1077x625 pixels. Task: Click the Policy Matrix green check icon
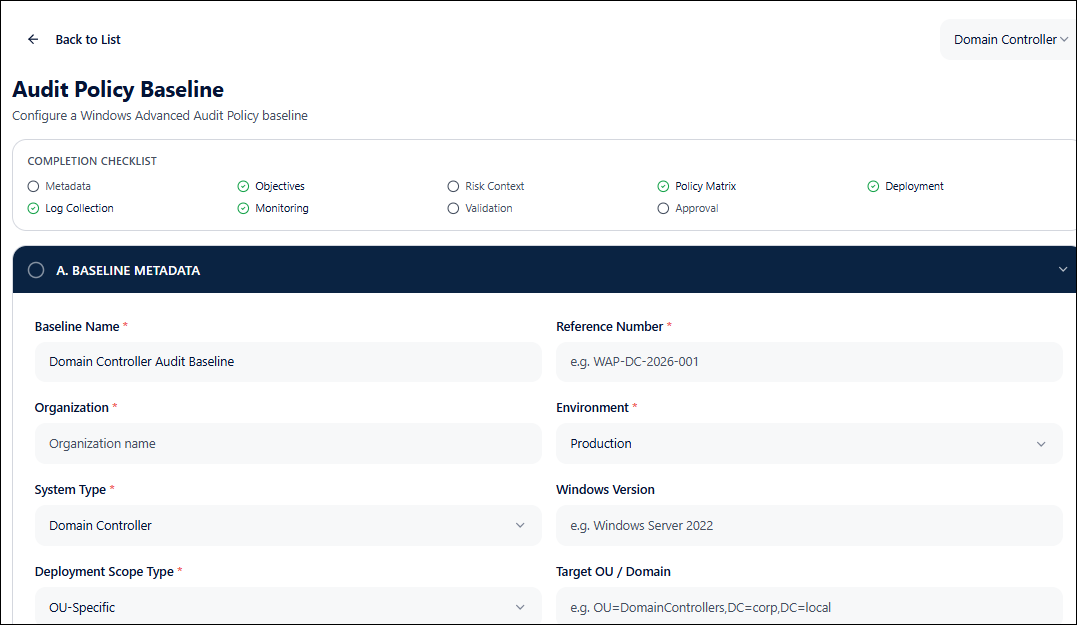[663, 186]
